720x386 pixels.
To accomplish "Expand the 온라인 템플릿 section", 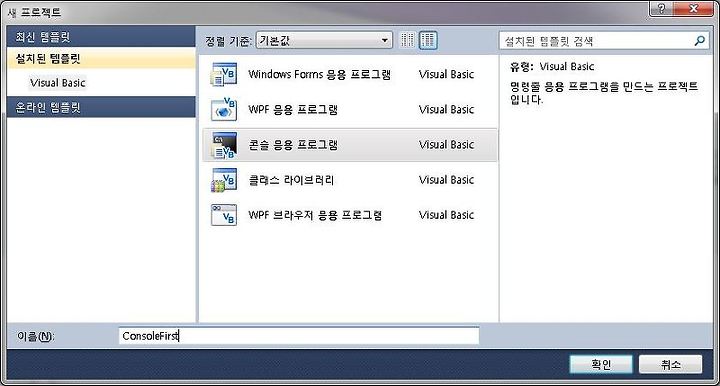I will pos(101,107).
